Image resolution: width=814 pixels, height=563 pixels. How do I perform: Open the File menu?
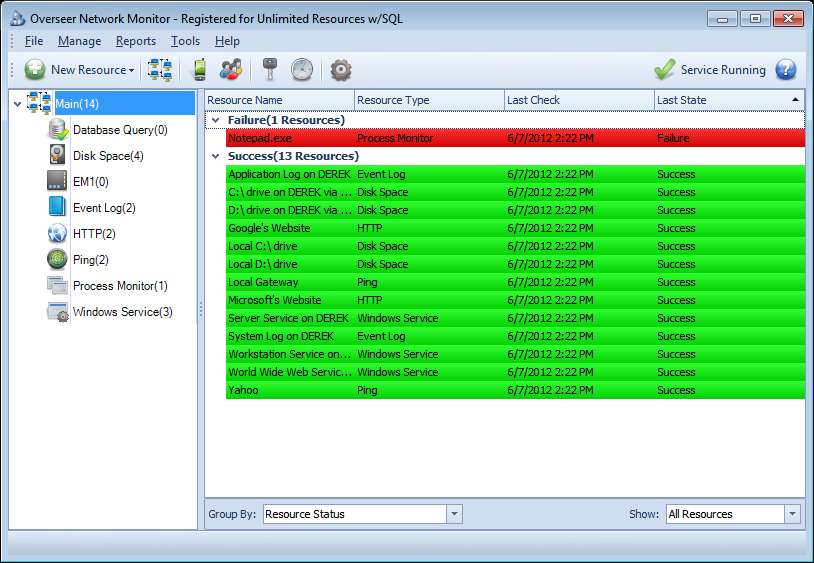pos(34,41)
